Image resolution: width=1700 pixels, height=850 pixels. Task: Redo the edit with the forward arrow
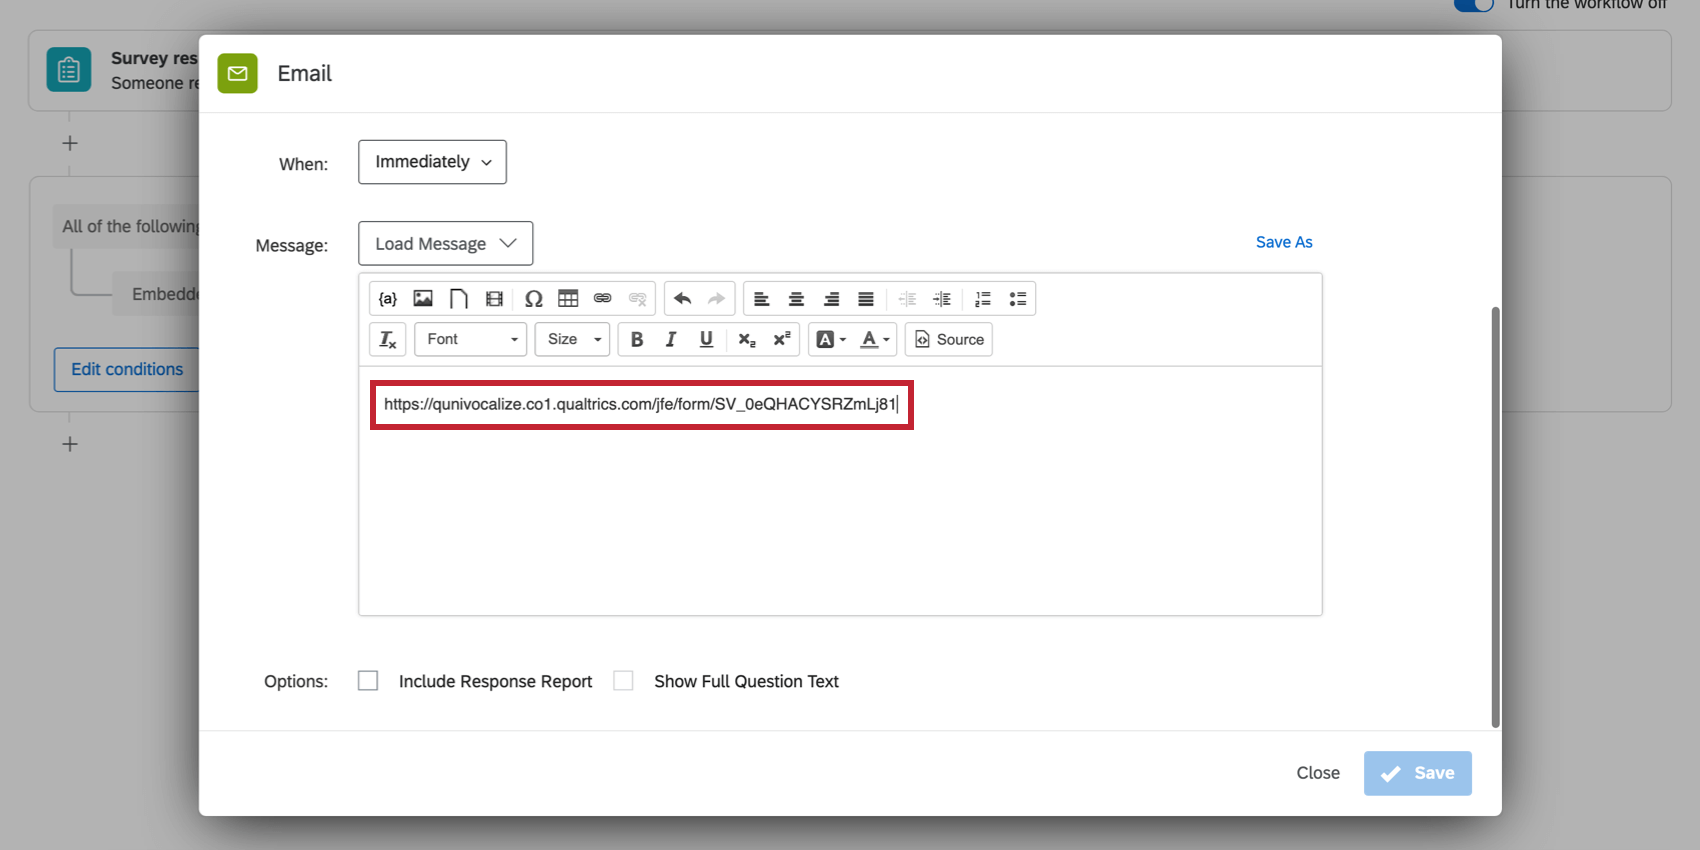[x=716, y=299]
